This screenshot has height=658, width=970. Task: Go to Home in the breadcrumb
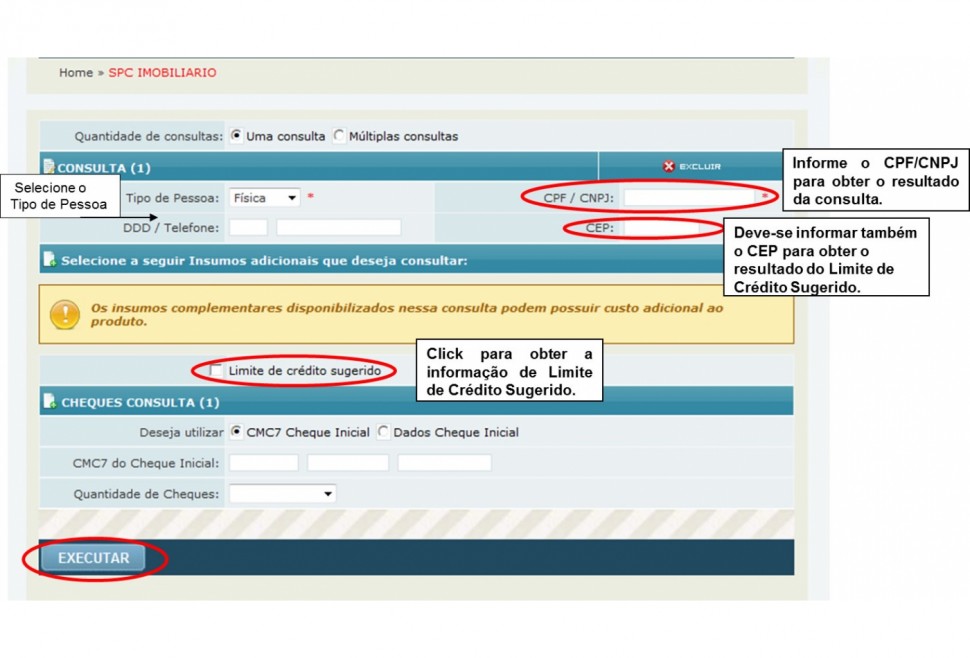75,73
